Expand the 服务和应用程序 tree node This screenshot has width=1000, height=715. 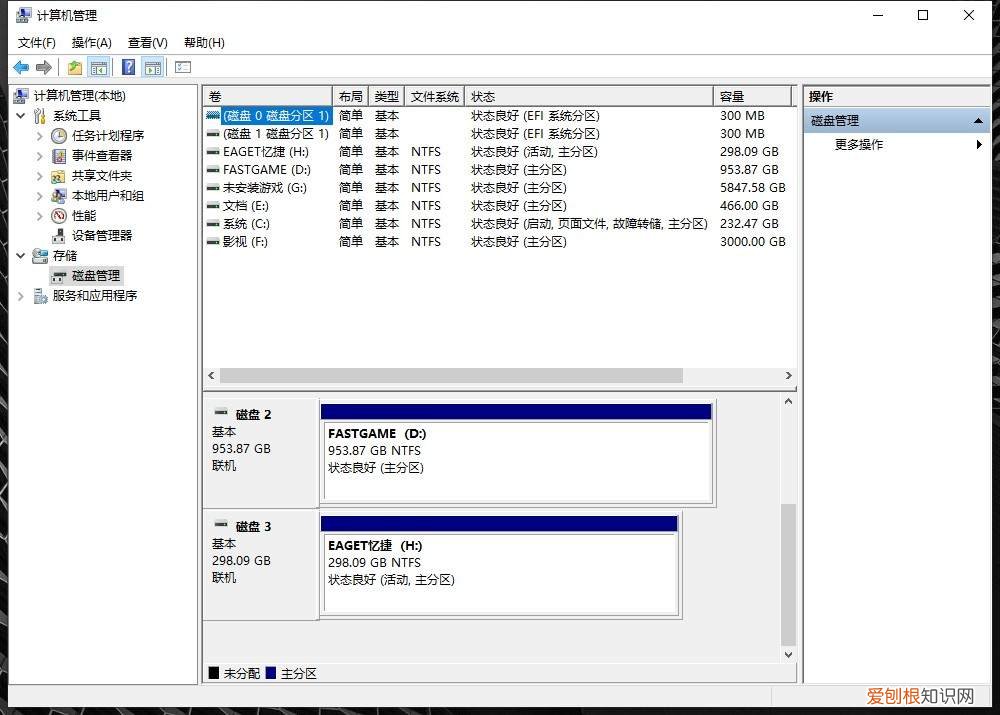[x=21, y=296]
